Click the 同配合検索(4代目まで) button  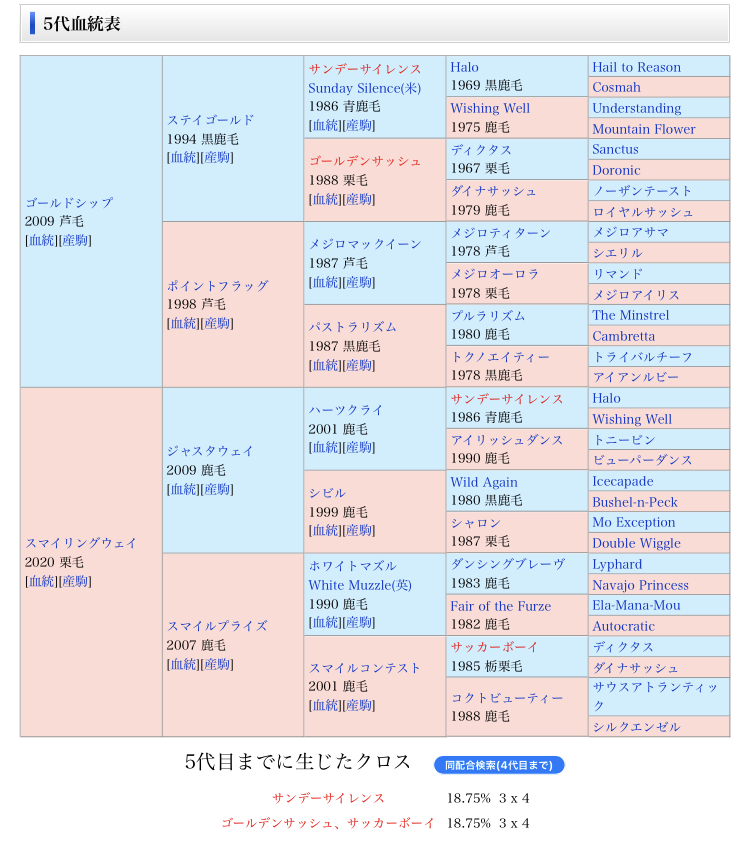point(499,765)
